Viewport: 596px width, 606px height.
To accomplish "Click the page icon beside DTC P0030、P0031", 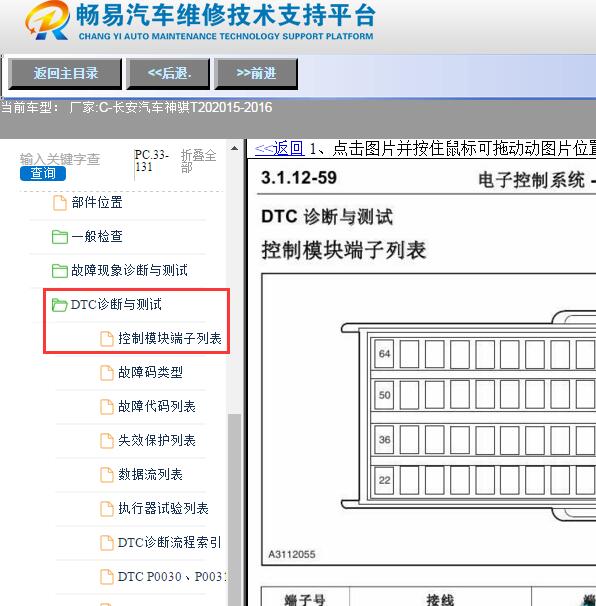I will 107,577.
